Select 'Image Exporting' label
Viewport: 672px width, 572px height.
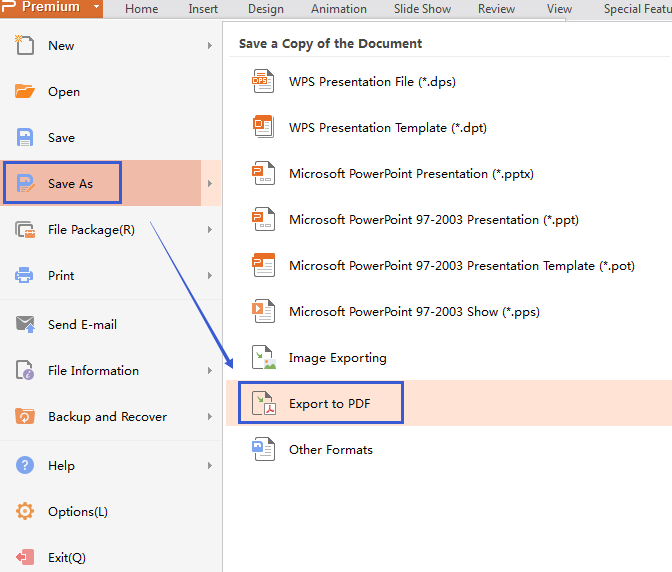pyautogui.click(x=338, y=358)
